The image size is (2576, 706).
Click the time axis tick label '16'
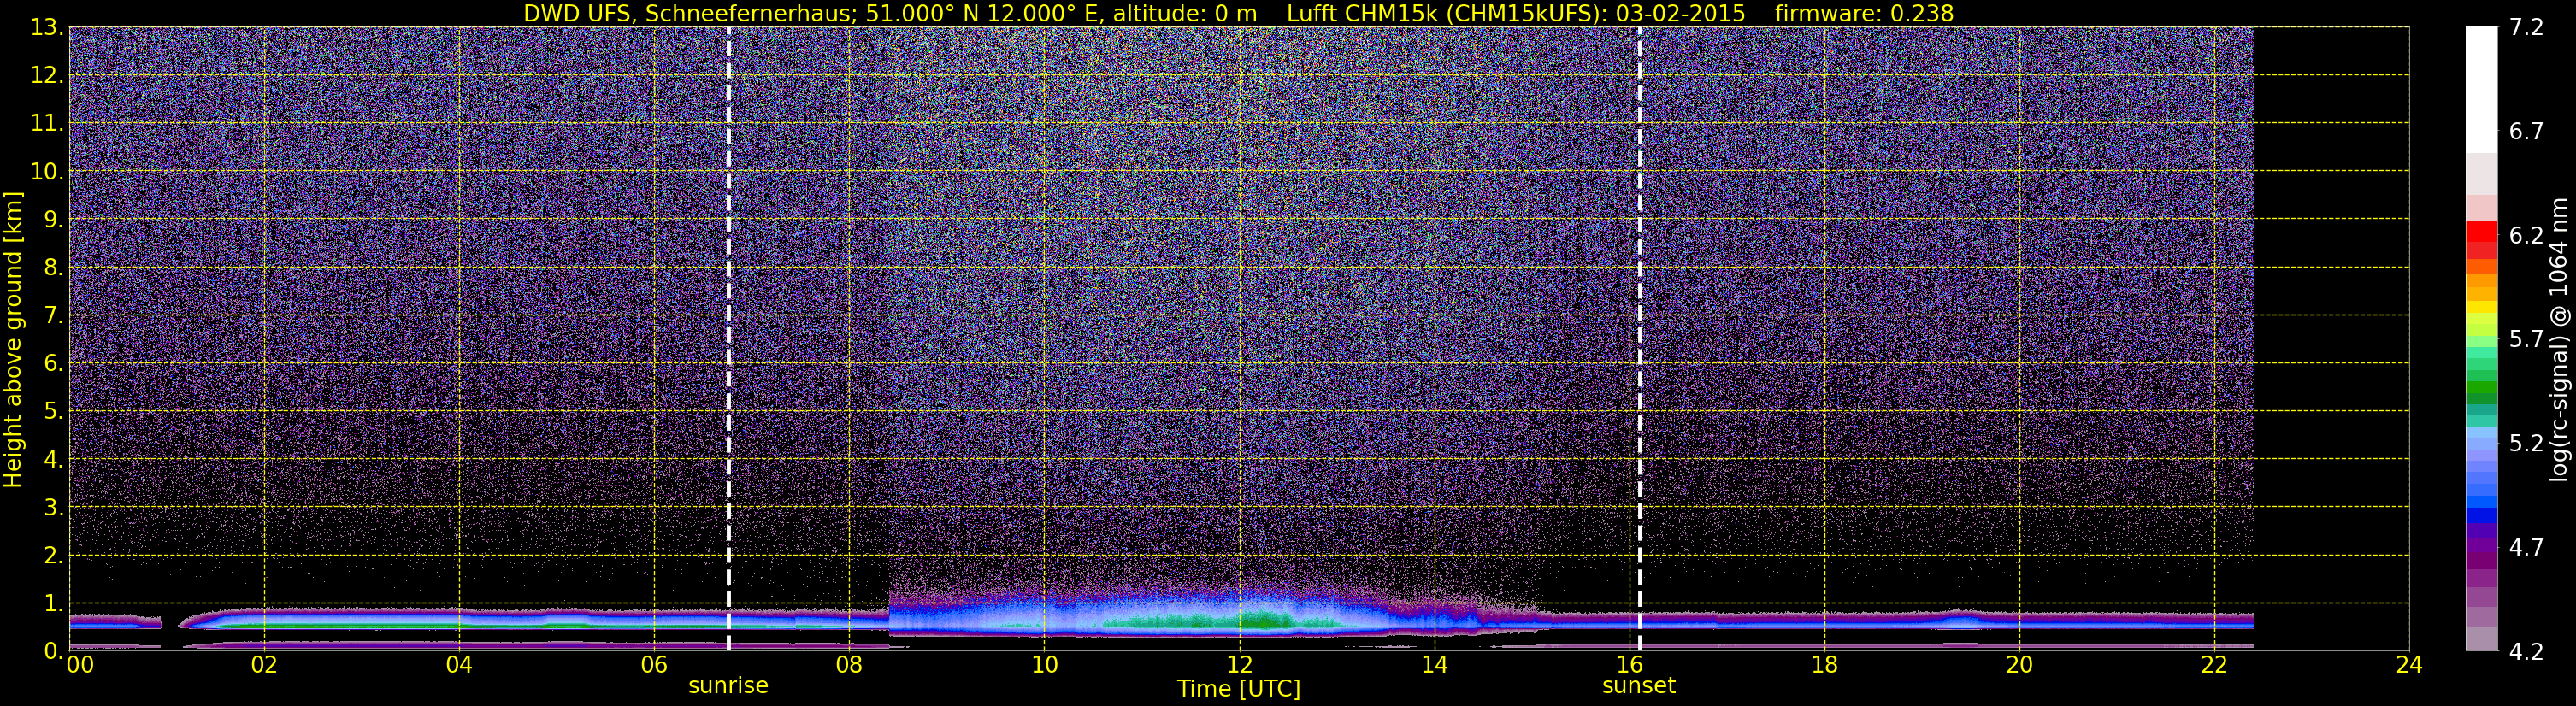[1629, 665]
